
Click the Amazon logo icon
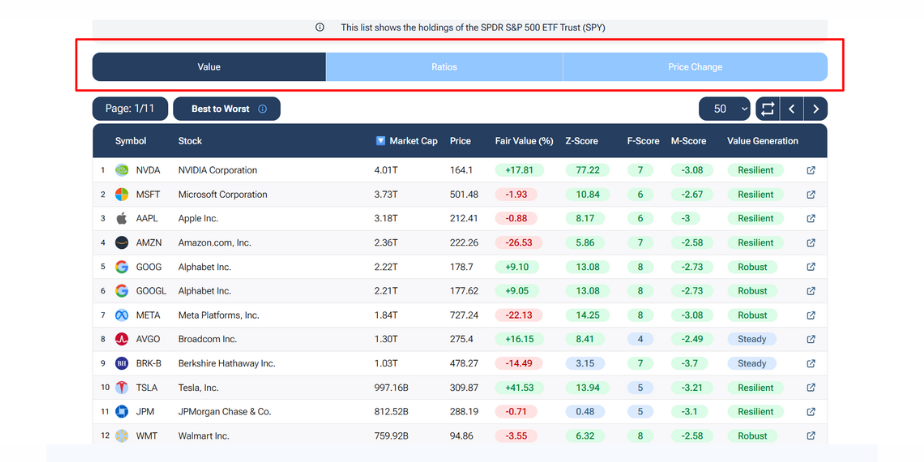121,243
